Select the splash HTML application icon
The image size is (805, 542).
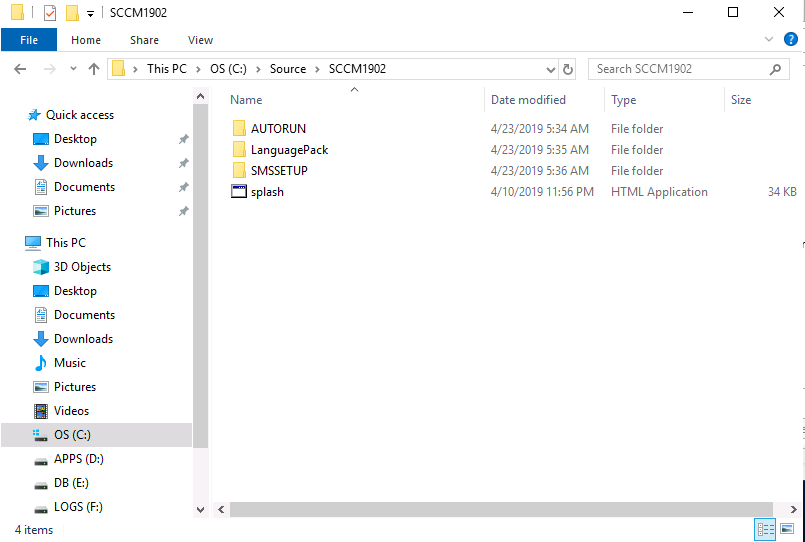coord(239,191)
